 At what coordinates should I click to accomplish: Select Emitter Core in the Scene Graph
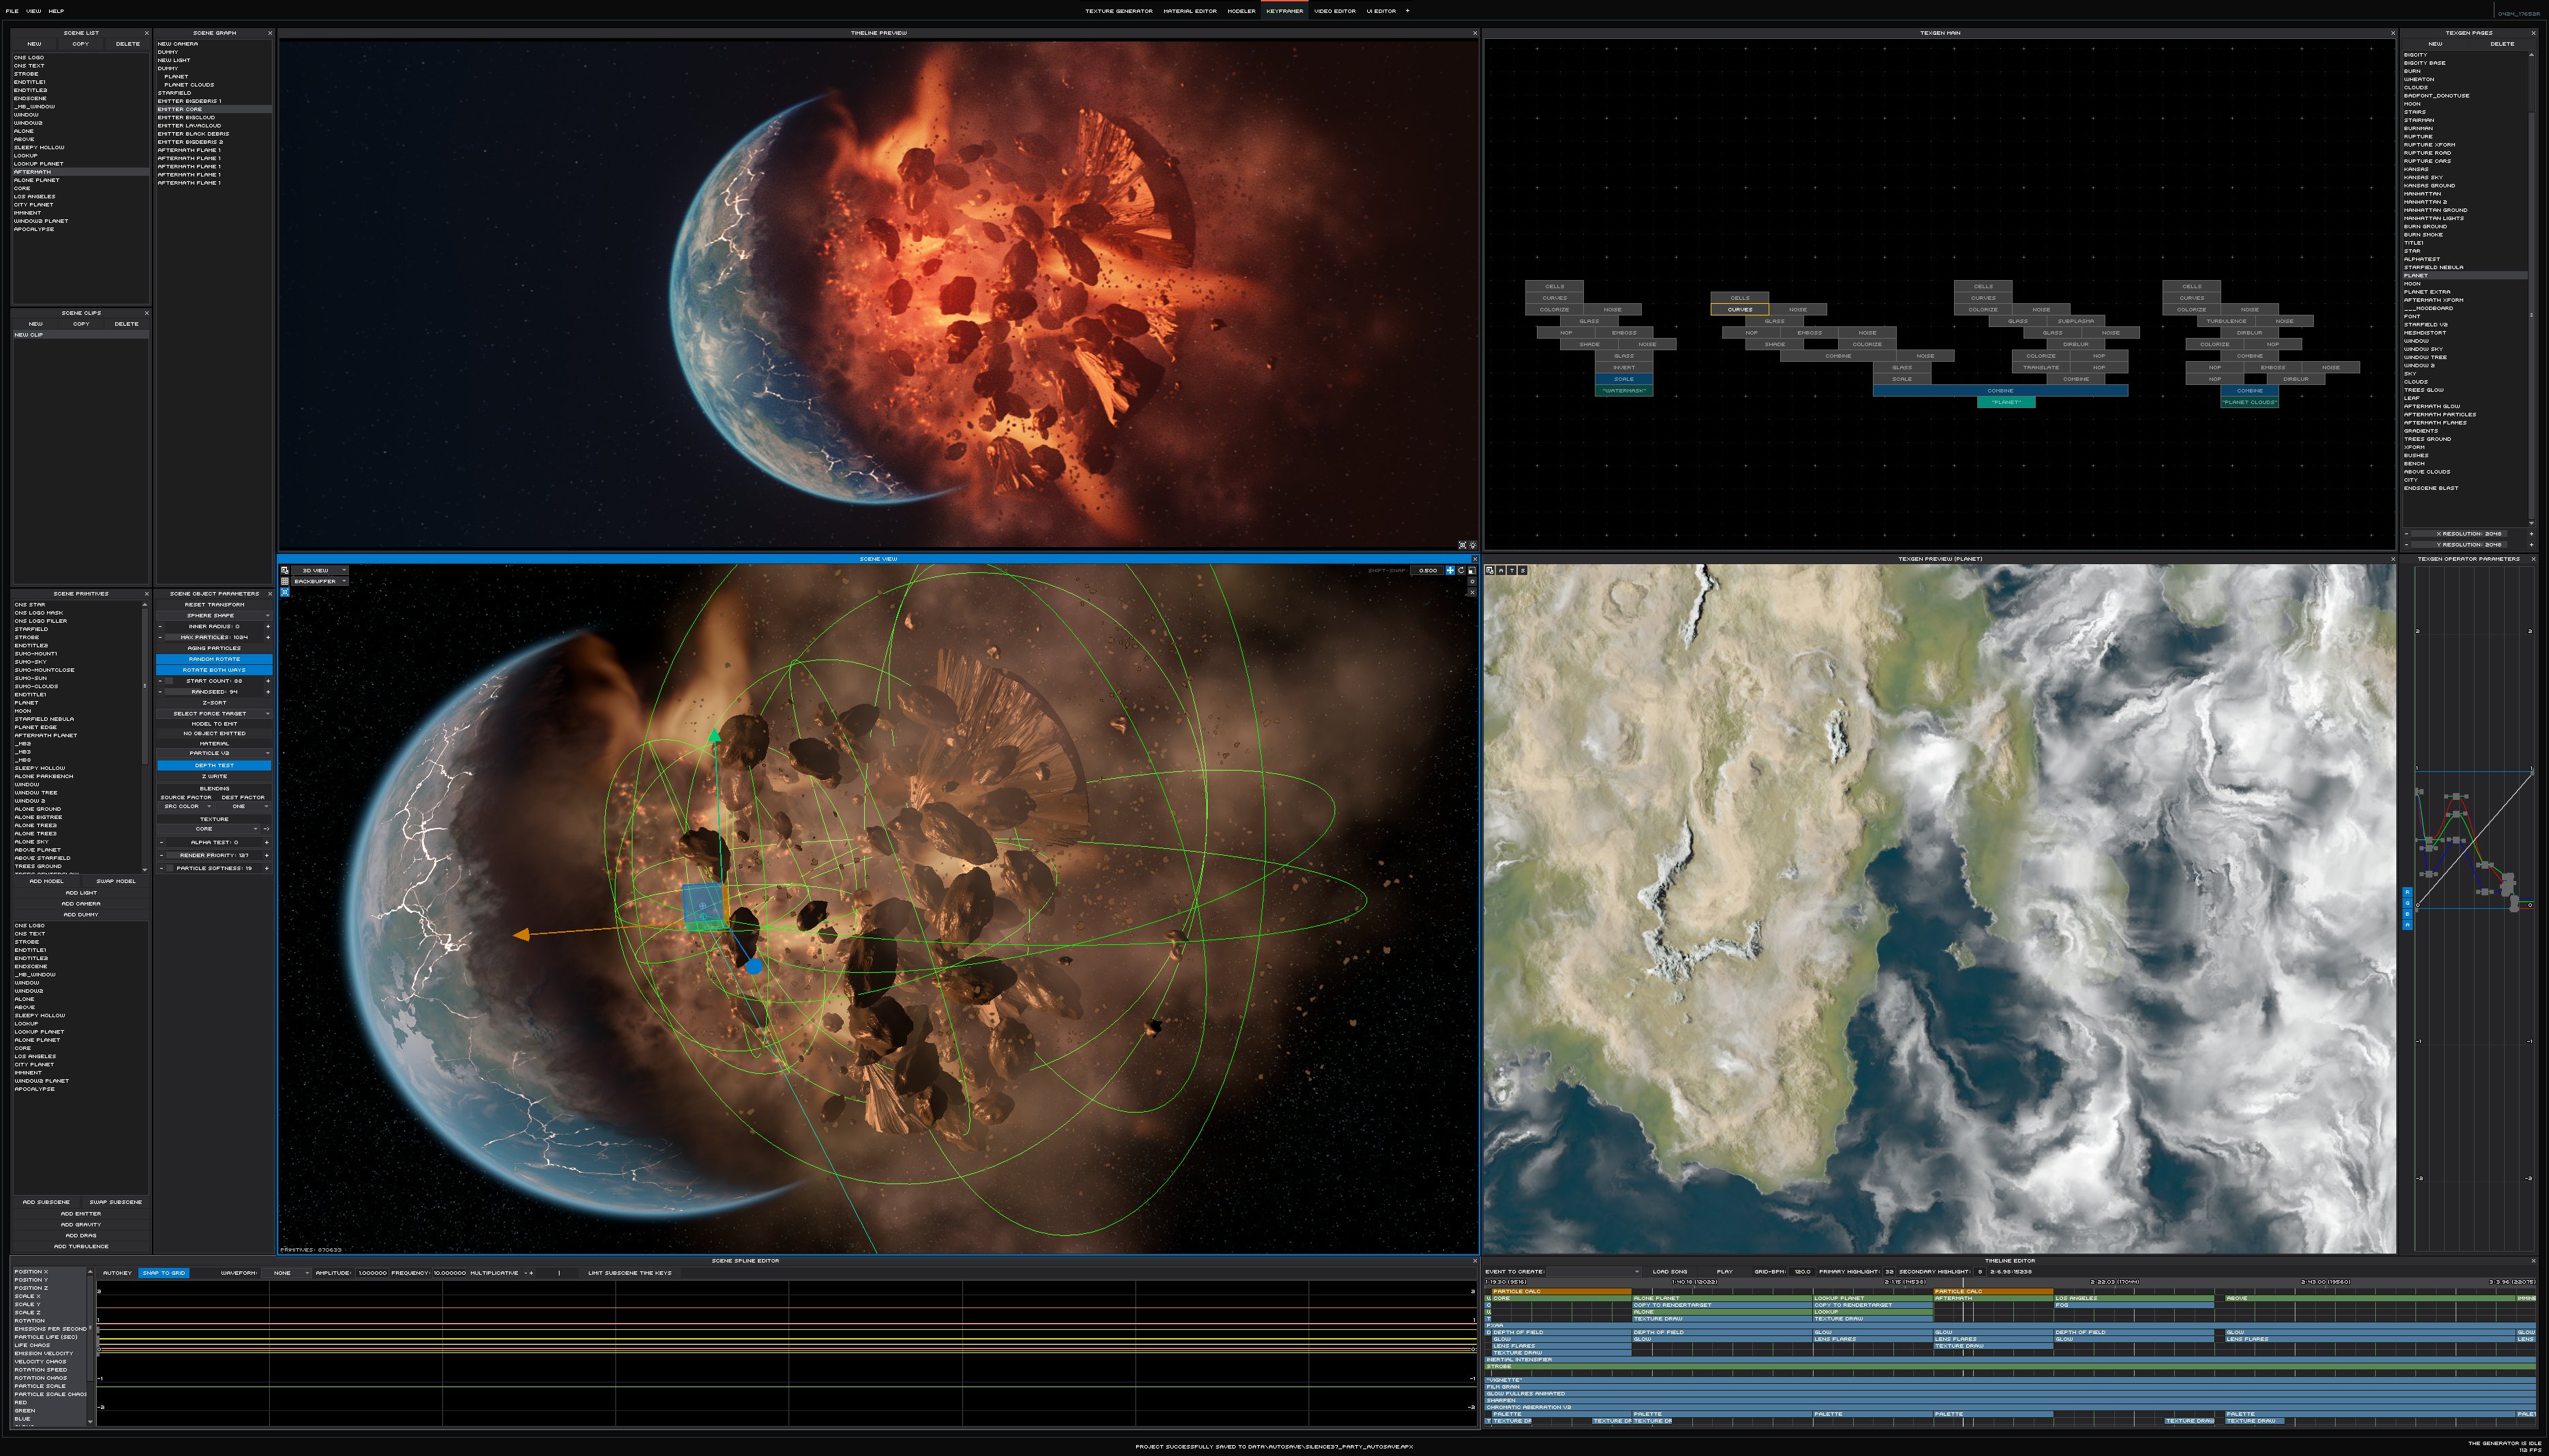point(180,109)
